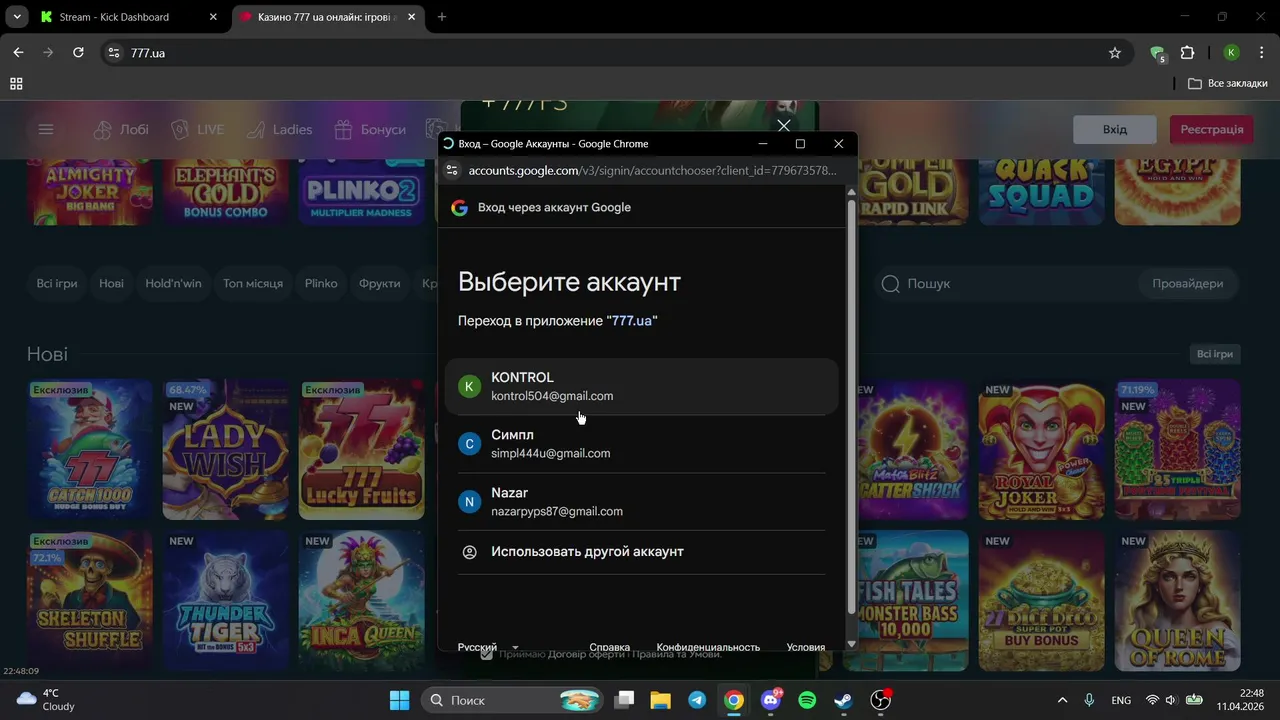Reload the 777.ua page
1280x720 pixels.
pyautogui.click(x=78, y=53)
